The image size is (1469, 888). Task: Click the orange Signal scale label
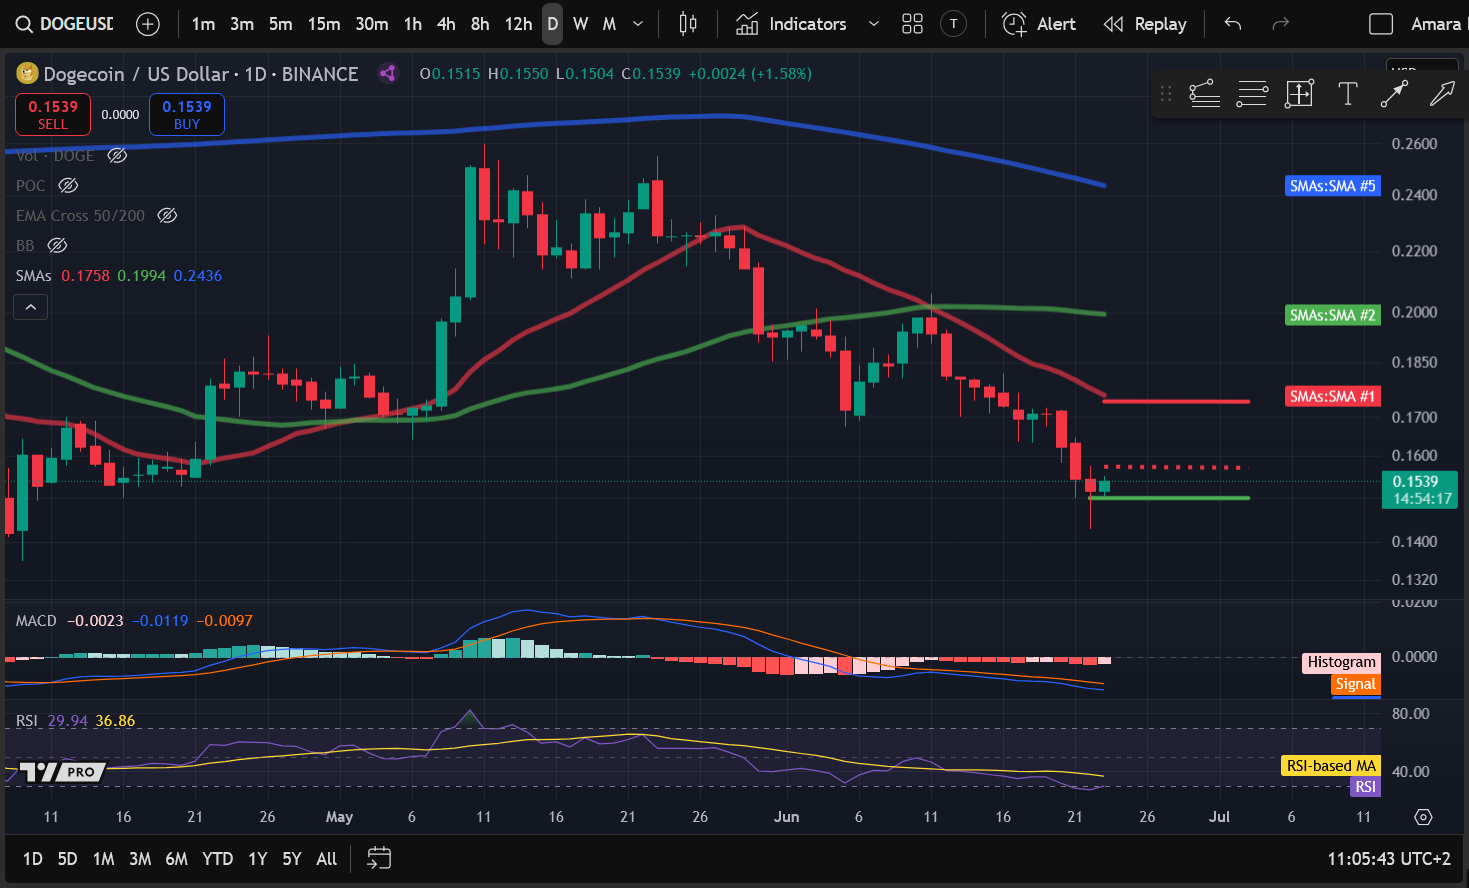pyautogui.click(x=1356, y=684)
